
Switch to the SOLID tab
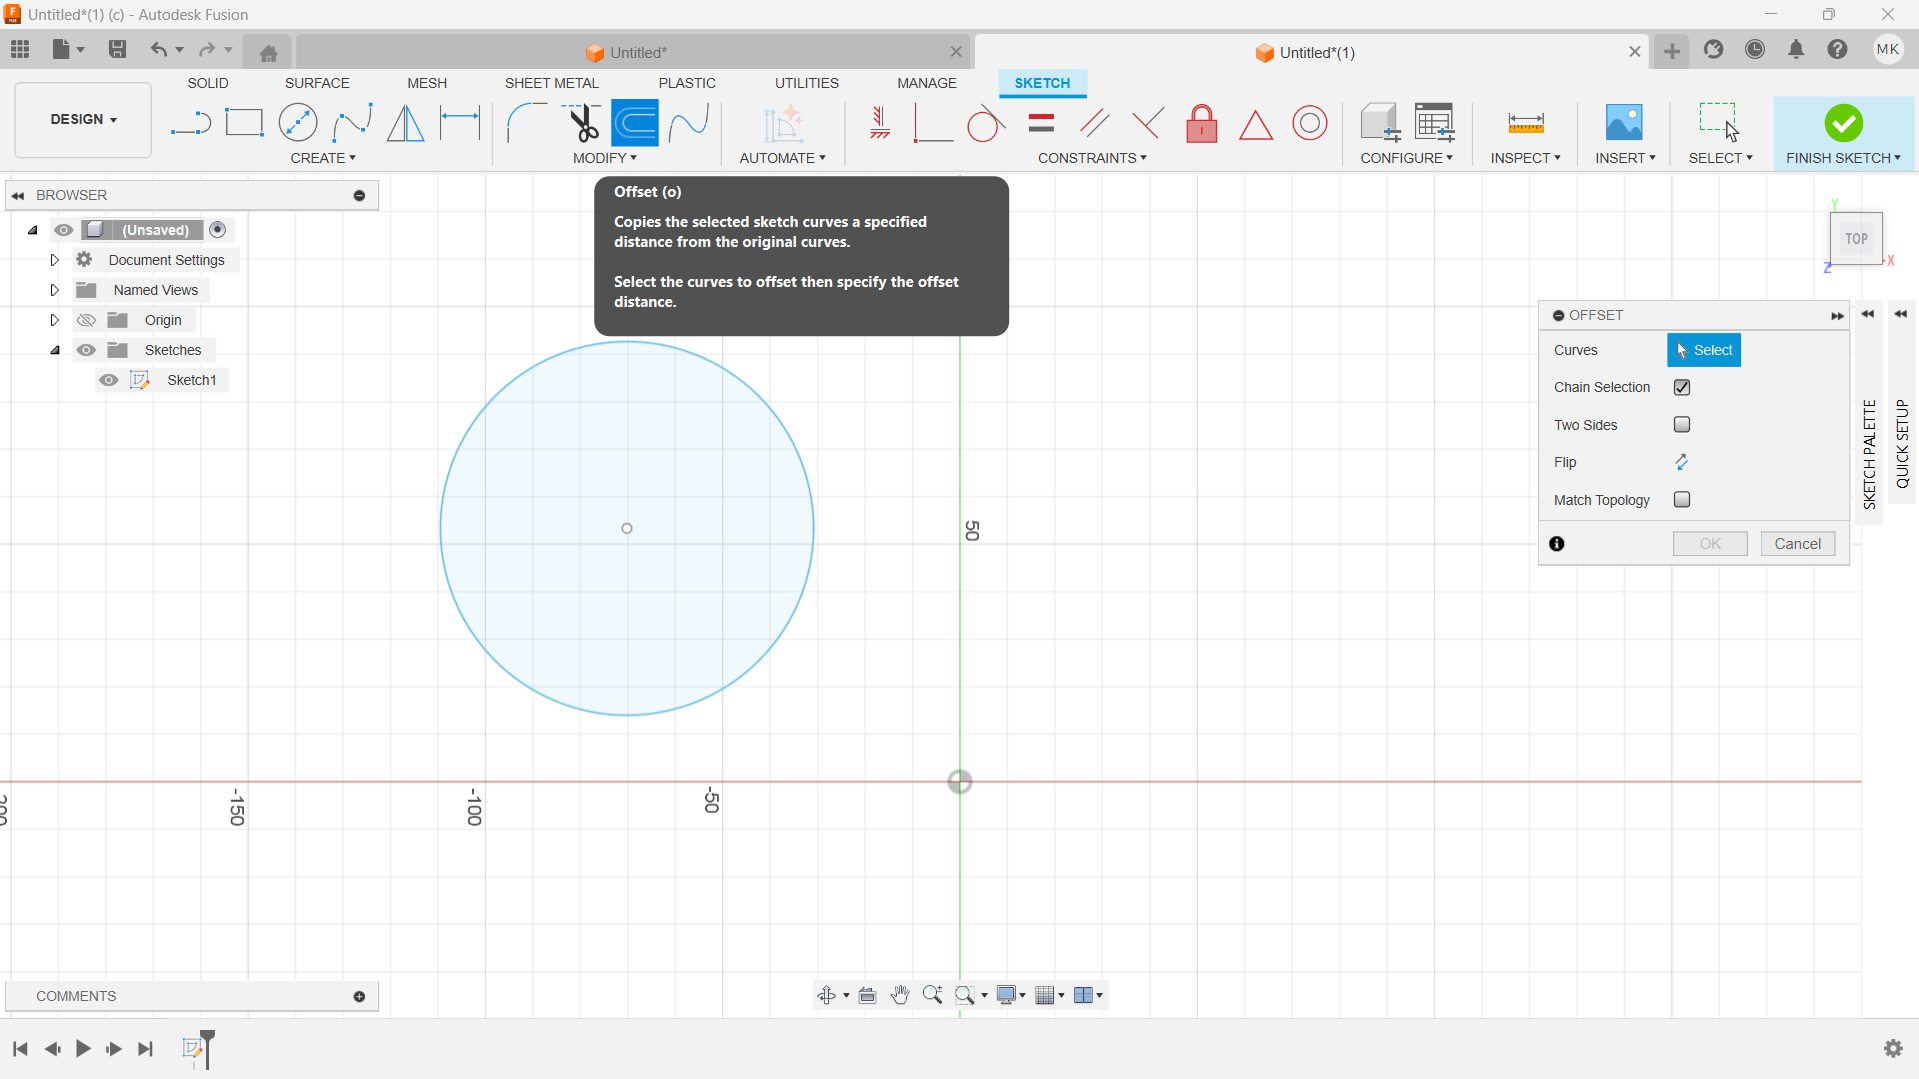(208, 83)
